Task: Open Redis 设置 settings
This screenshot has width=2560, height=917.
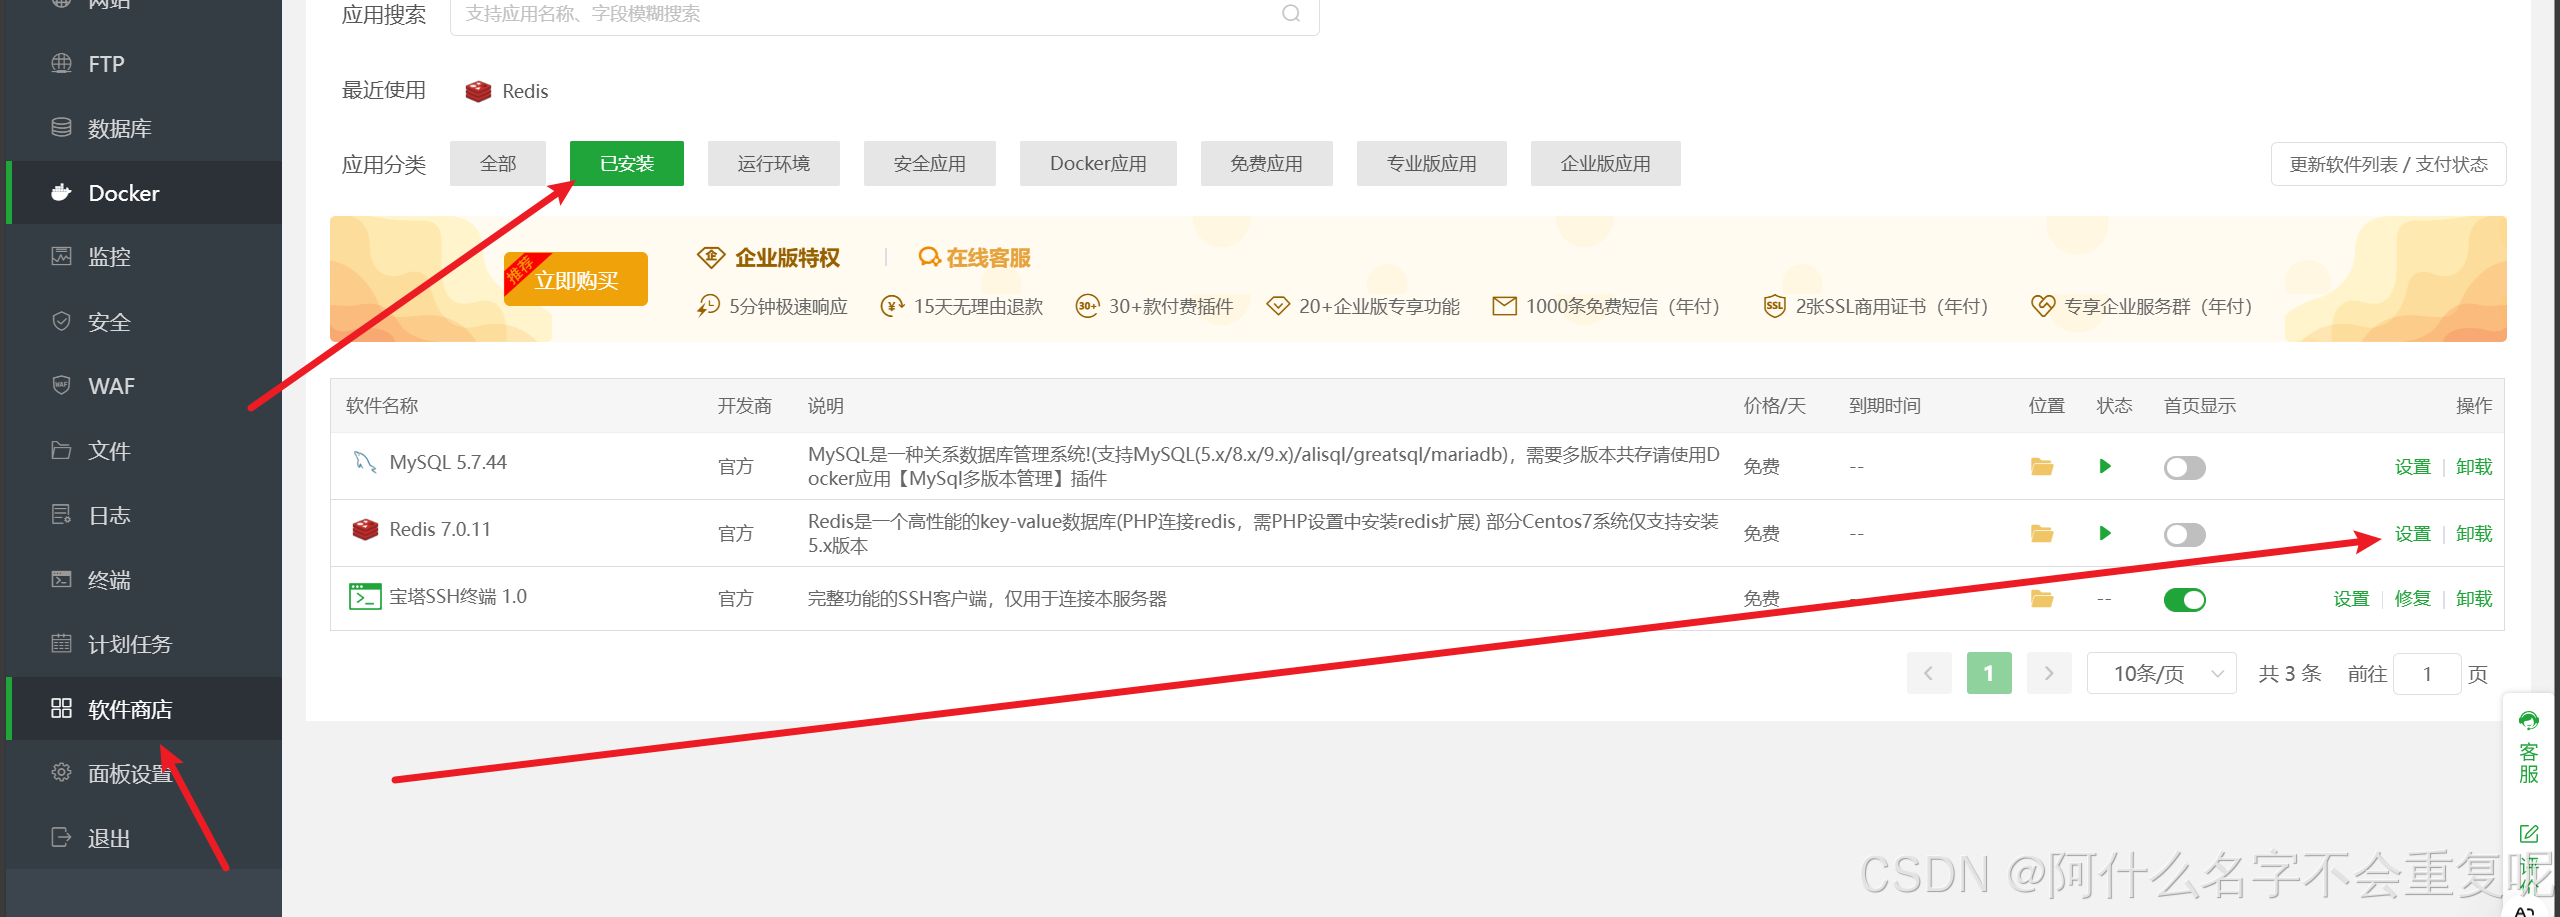Action: (2412, 534)
